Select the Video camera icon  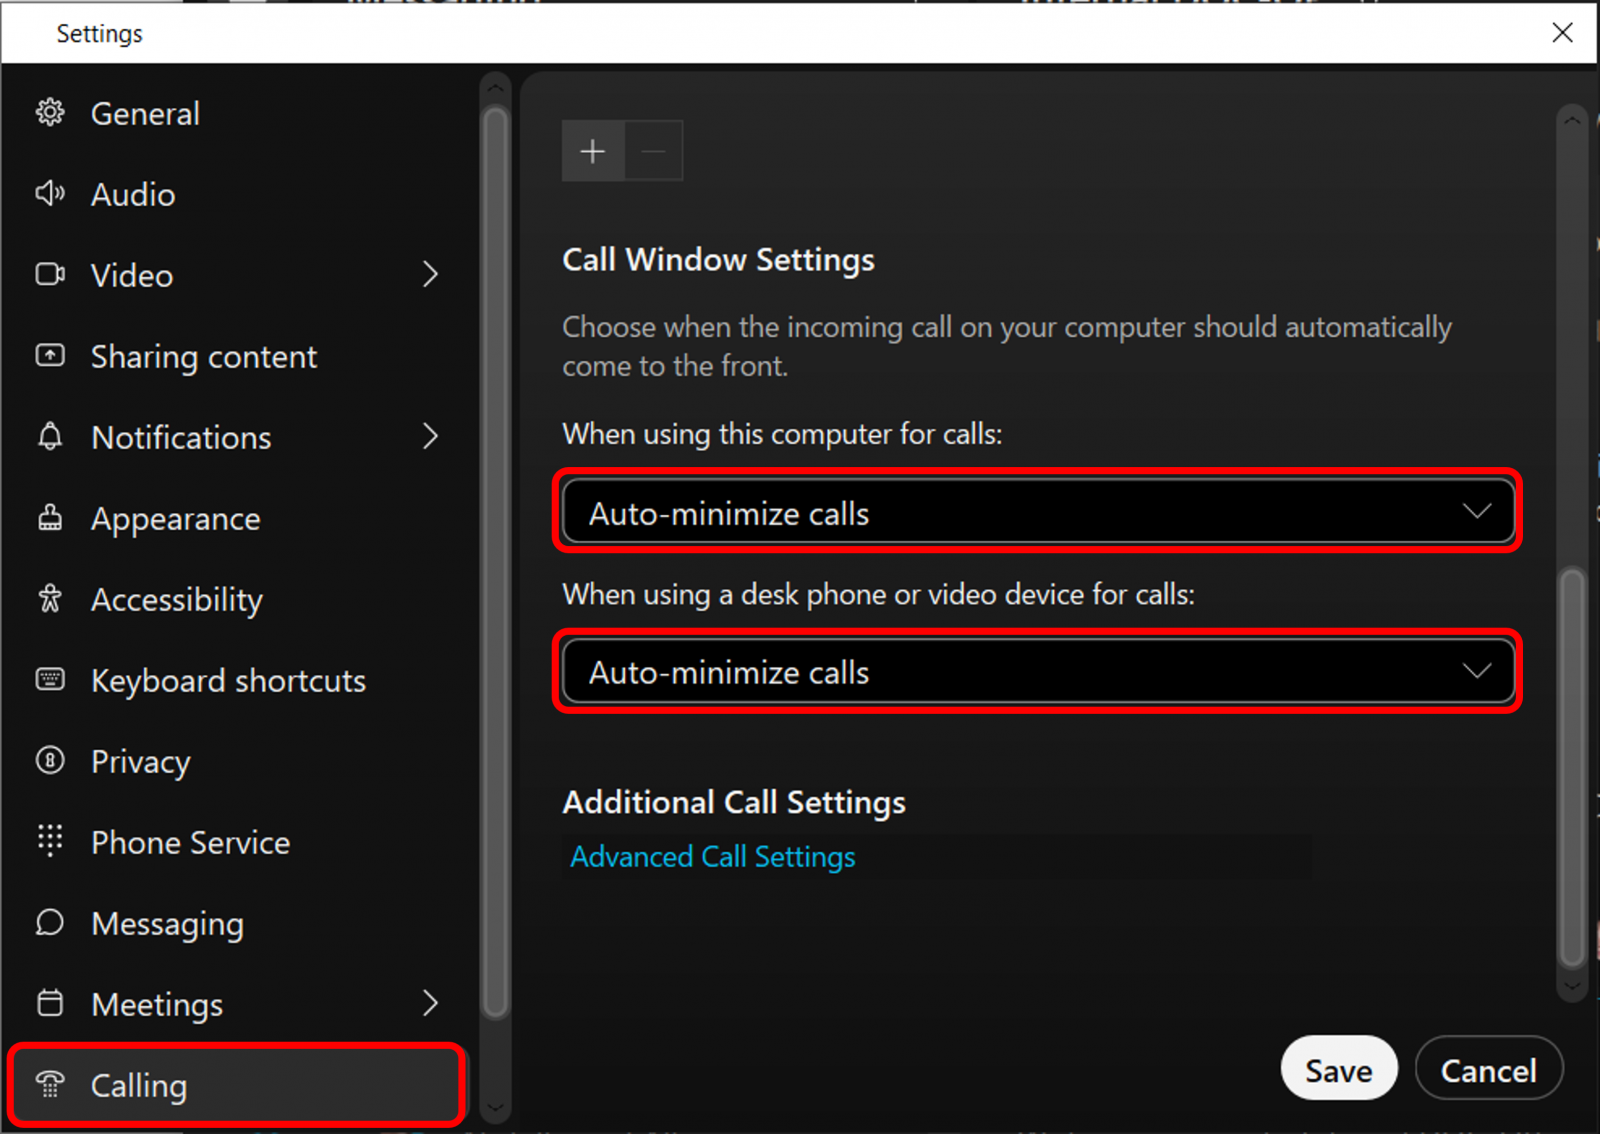point(49,275)
